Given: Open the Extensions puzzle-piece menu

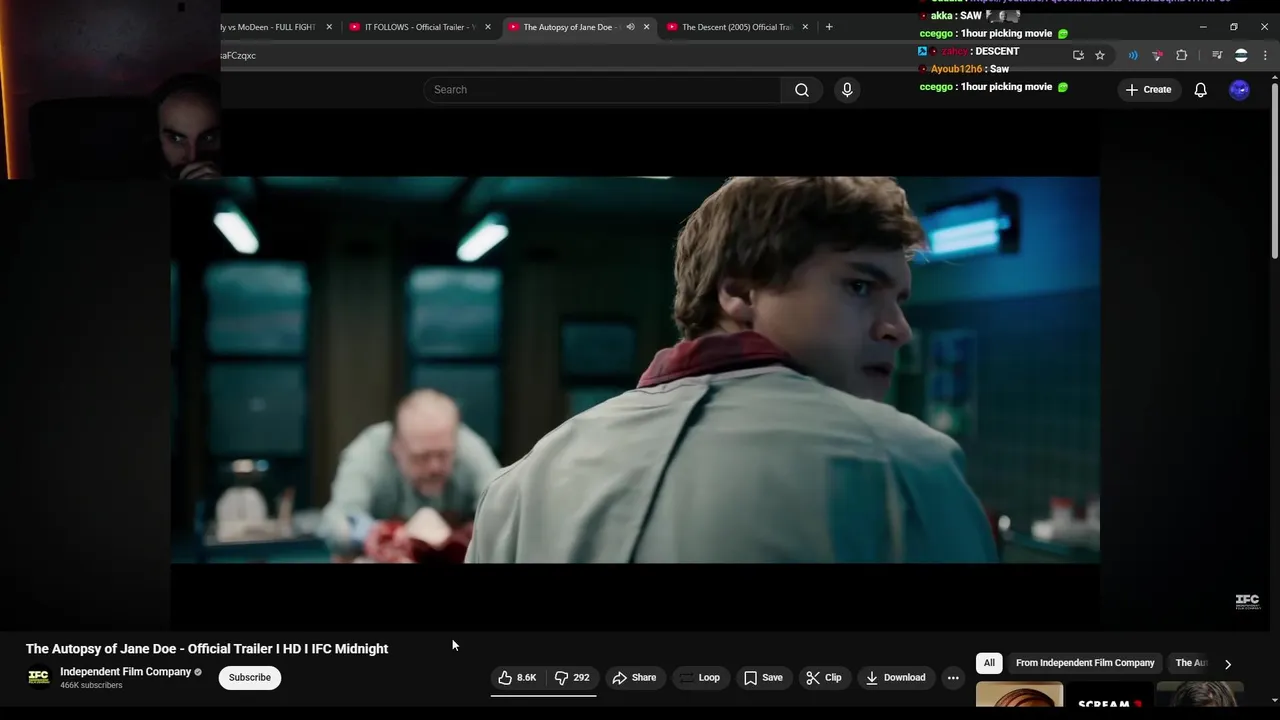Looking at the screenshot, I should [1181, 55].
